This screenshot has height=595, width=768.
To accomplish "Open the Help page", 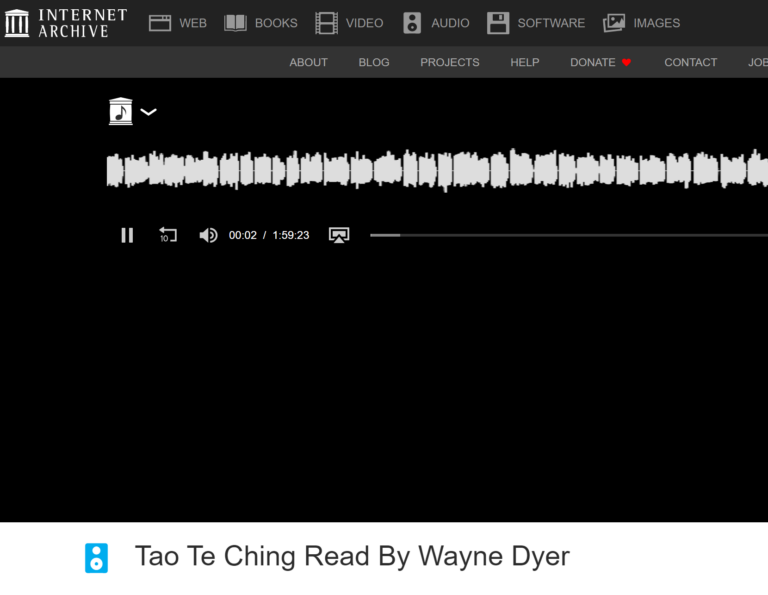I will [524, 62].
